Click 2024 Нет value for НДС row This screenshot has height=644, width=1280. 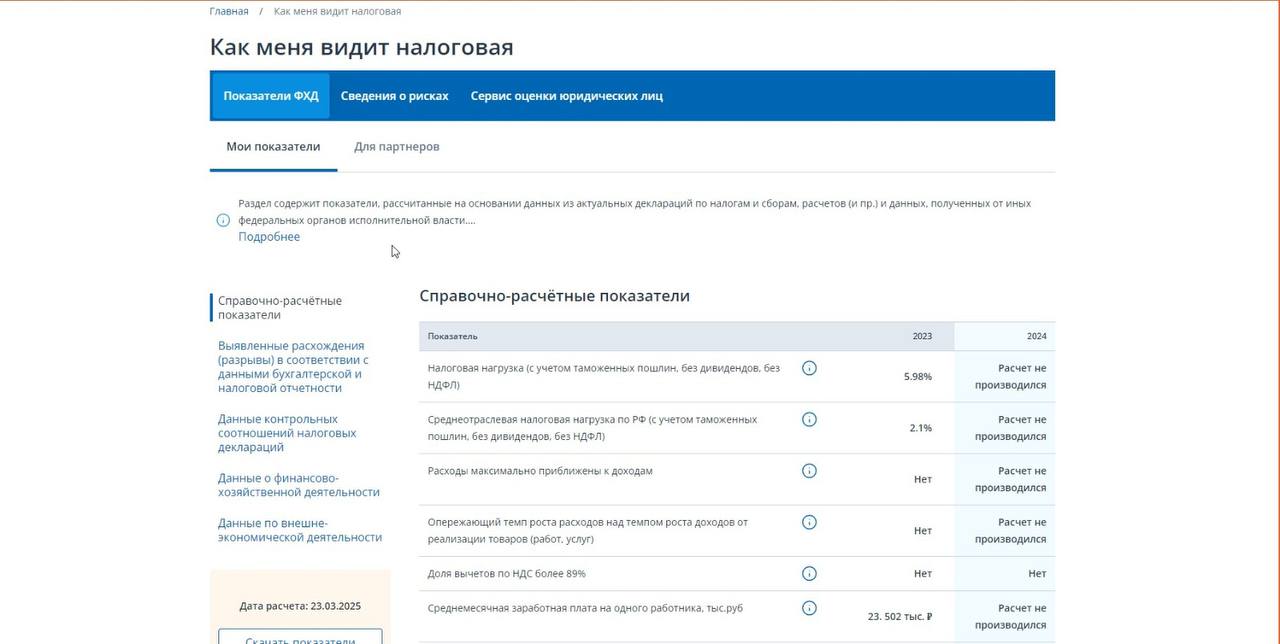1037,574
